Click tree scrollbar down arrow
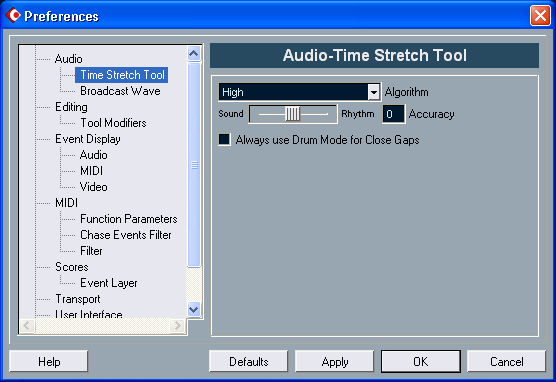556x382 pixels. pos(194,309)
